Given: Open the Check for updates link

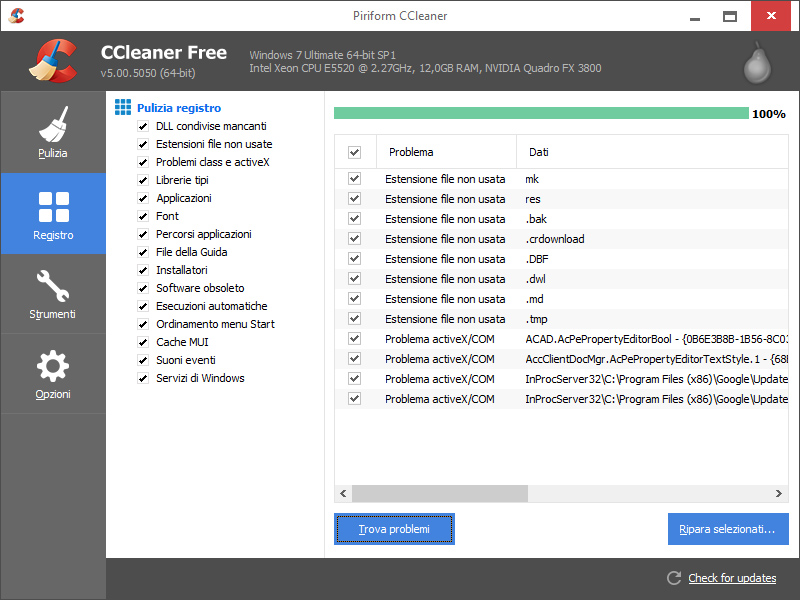Looking at the screenshot, I should coord(732,578).
